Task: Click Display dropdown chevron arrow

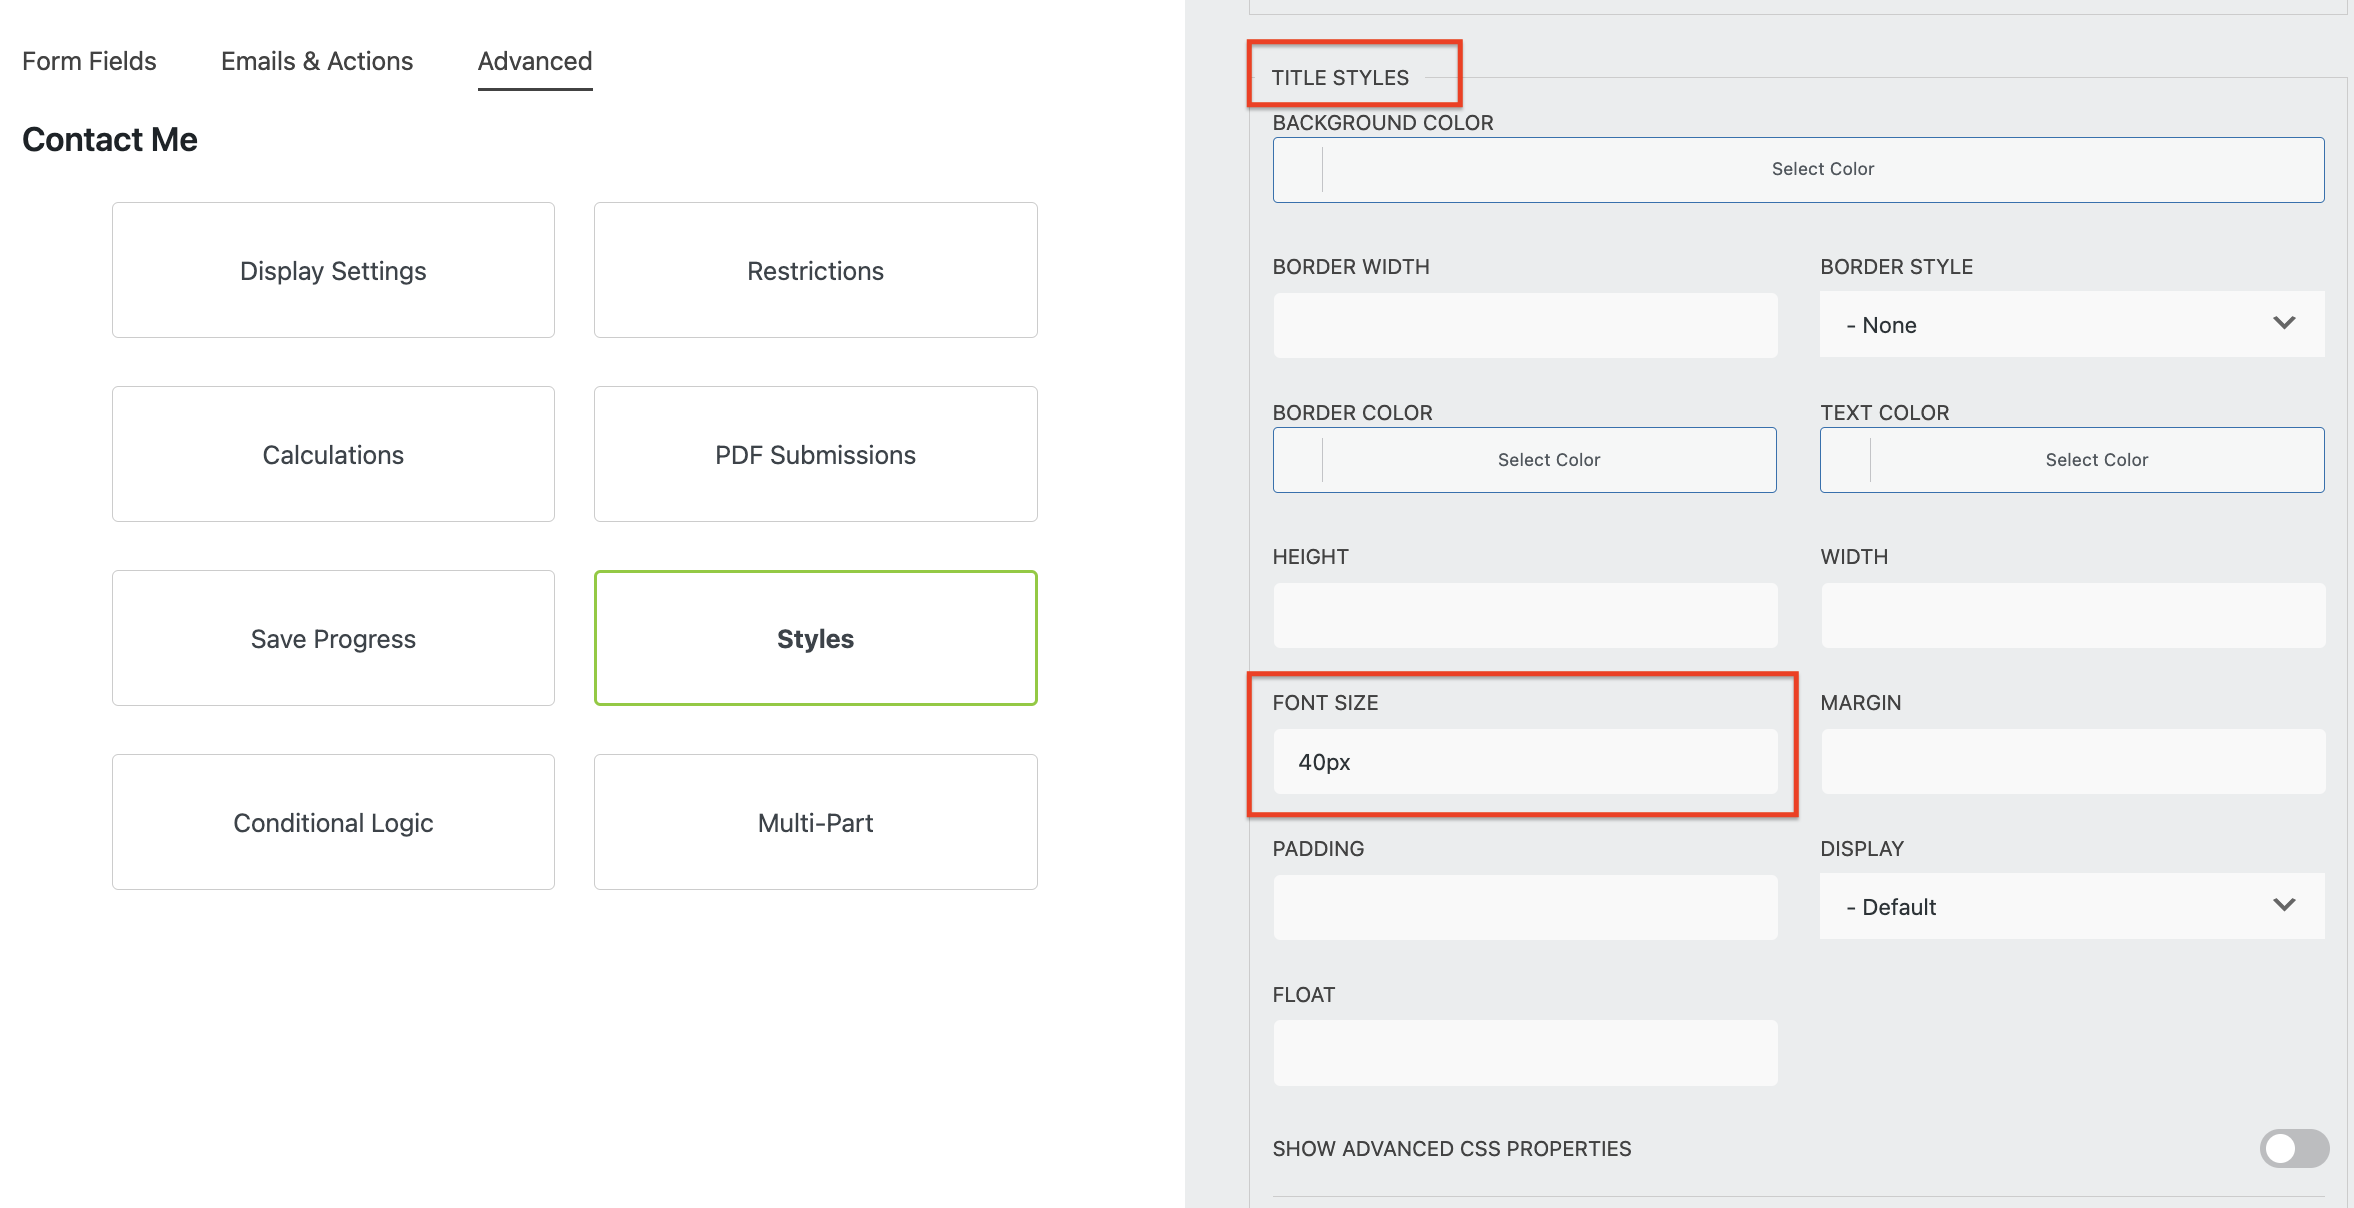Action: click(x=2284, y=905)
